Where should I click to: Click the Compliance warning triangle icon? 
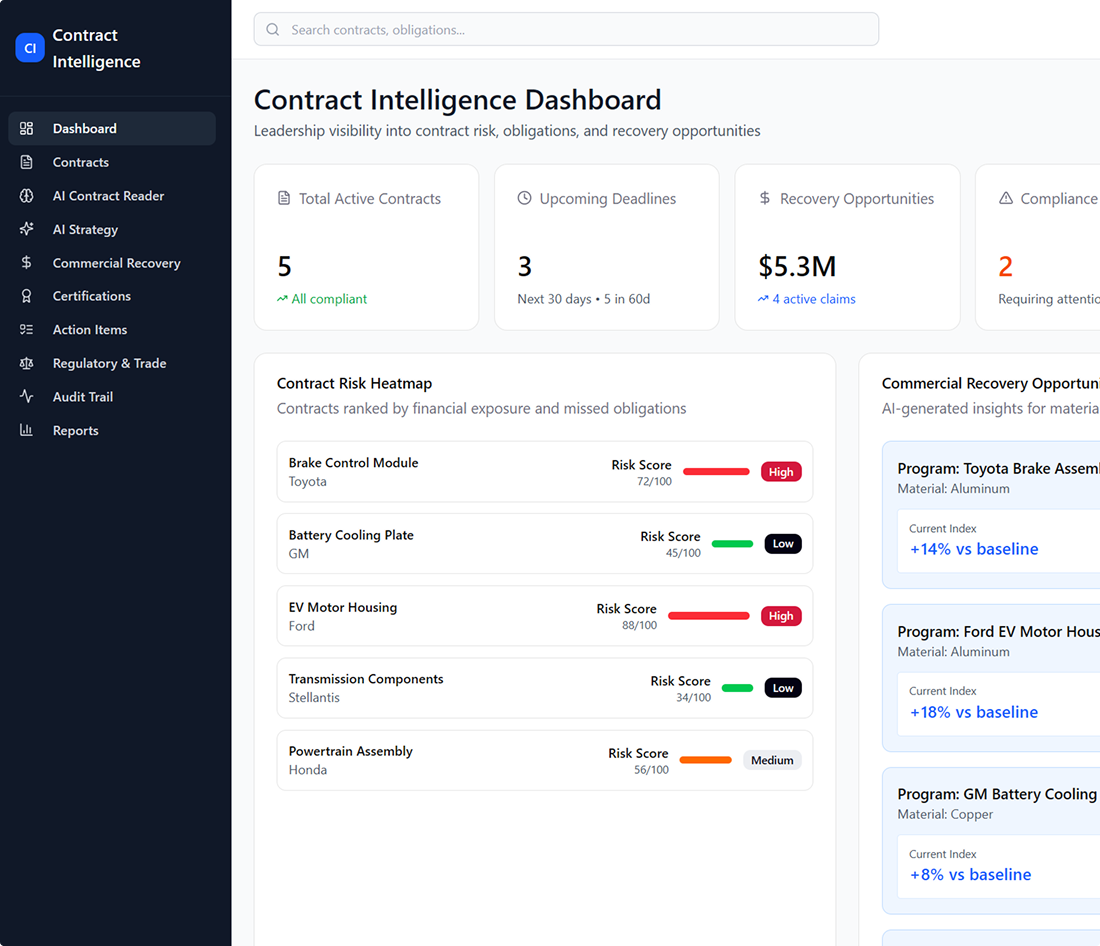point(1006,198)
